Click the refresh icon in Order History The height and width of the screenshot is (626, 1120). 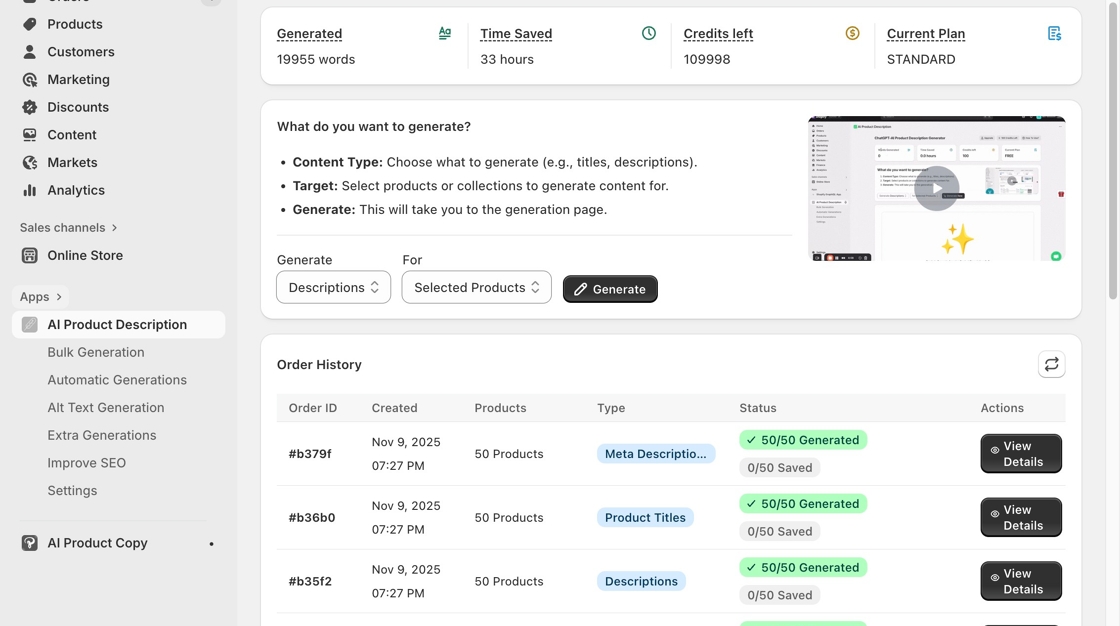(1051, 365)
